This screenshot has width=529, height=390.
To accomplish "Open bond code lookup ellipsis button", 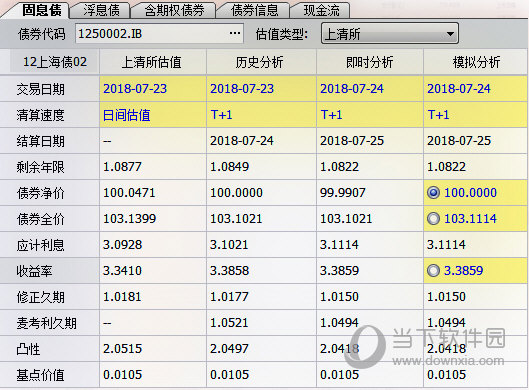I will coord(234,33).
